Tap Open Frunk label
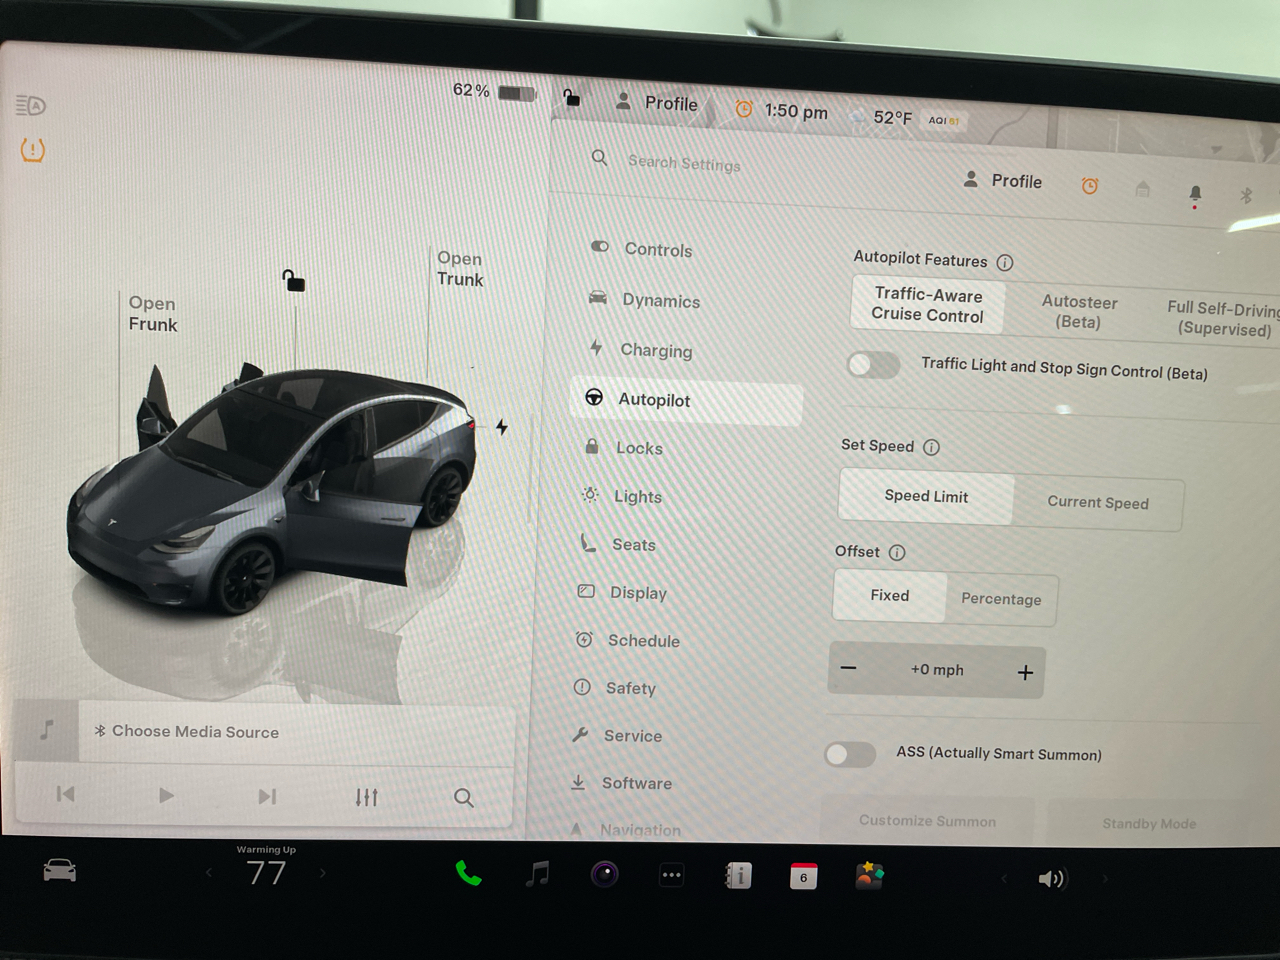1280x960 pixels. coord(152,314)
